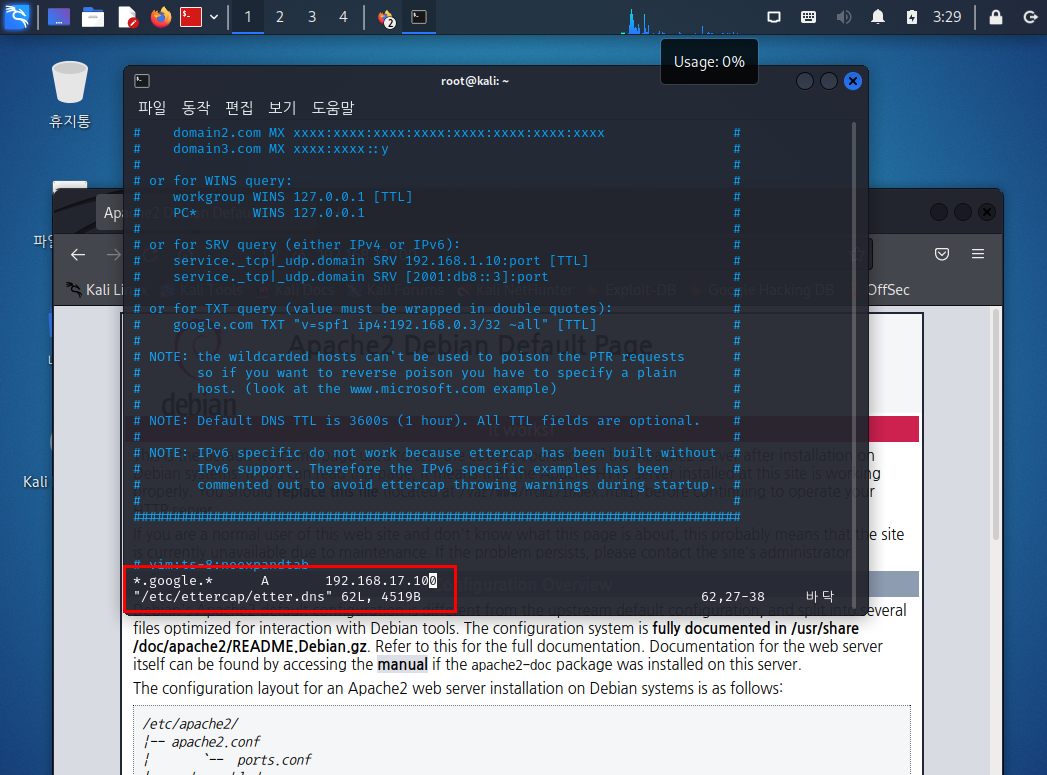Toggle the volume speaker icon
The width and height of the screenshot is (1047, 775).
point(843,17)
